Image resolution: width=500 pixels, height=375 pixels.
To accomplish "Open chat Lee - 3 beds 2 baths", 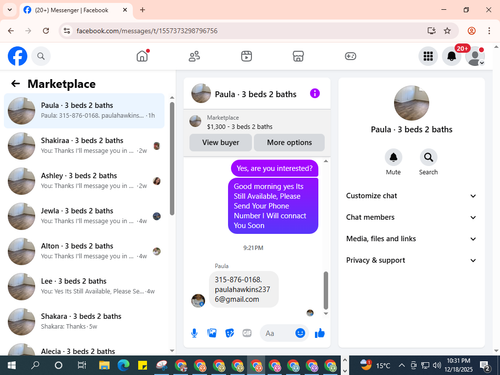I will pyautogui.click(x=84, y=287).
